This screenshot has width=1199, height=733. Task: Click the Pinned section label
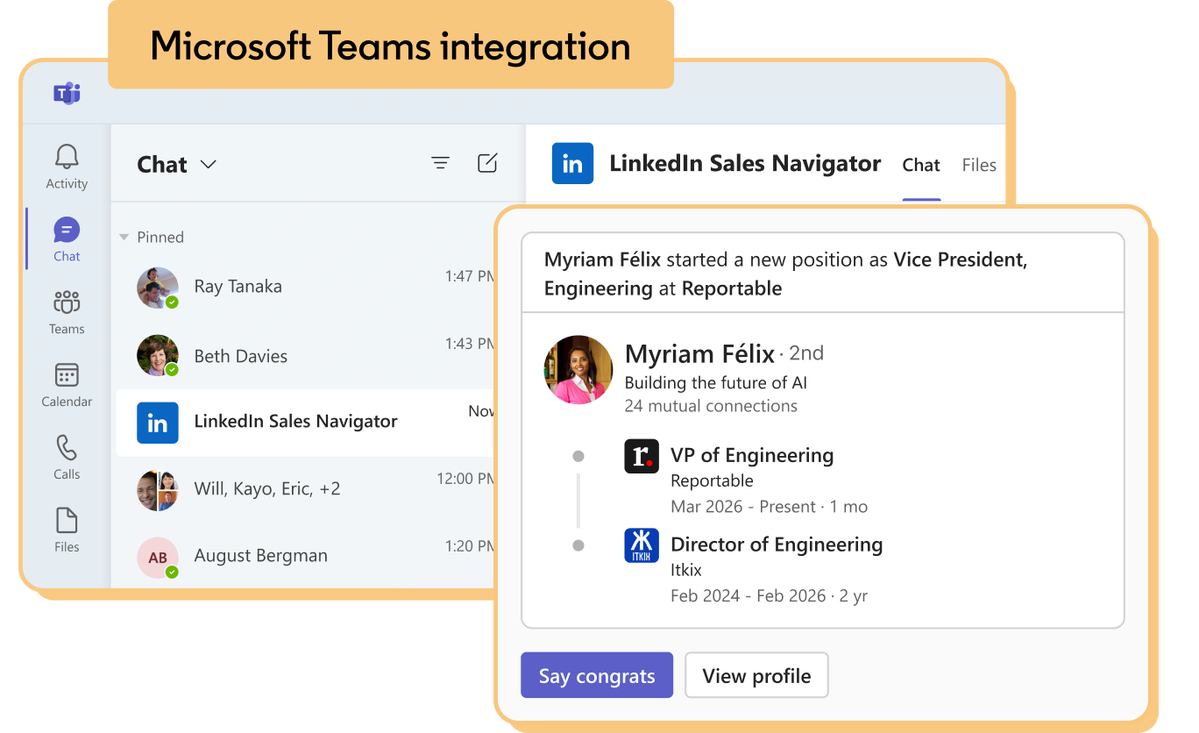tap(160, 237)
